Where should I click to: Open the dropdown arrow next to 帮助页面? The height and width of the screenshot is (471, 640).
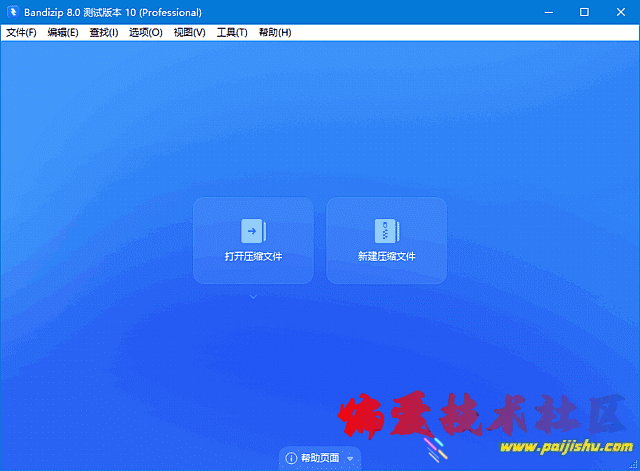350,458
